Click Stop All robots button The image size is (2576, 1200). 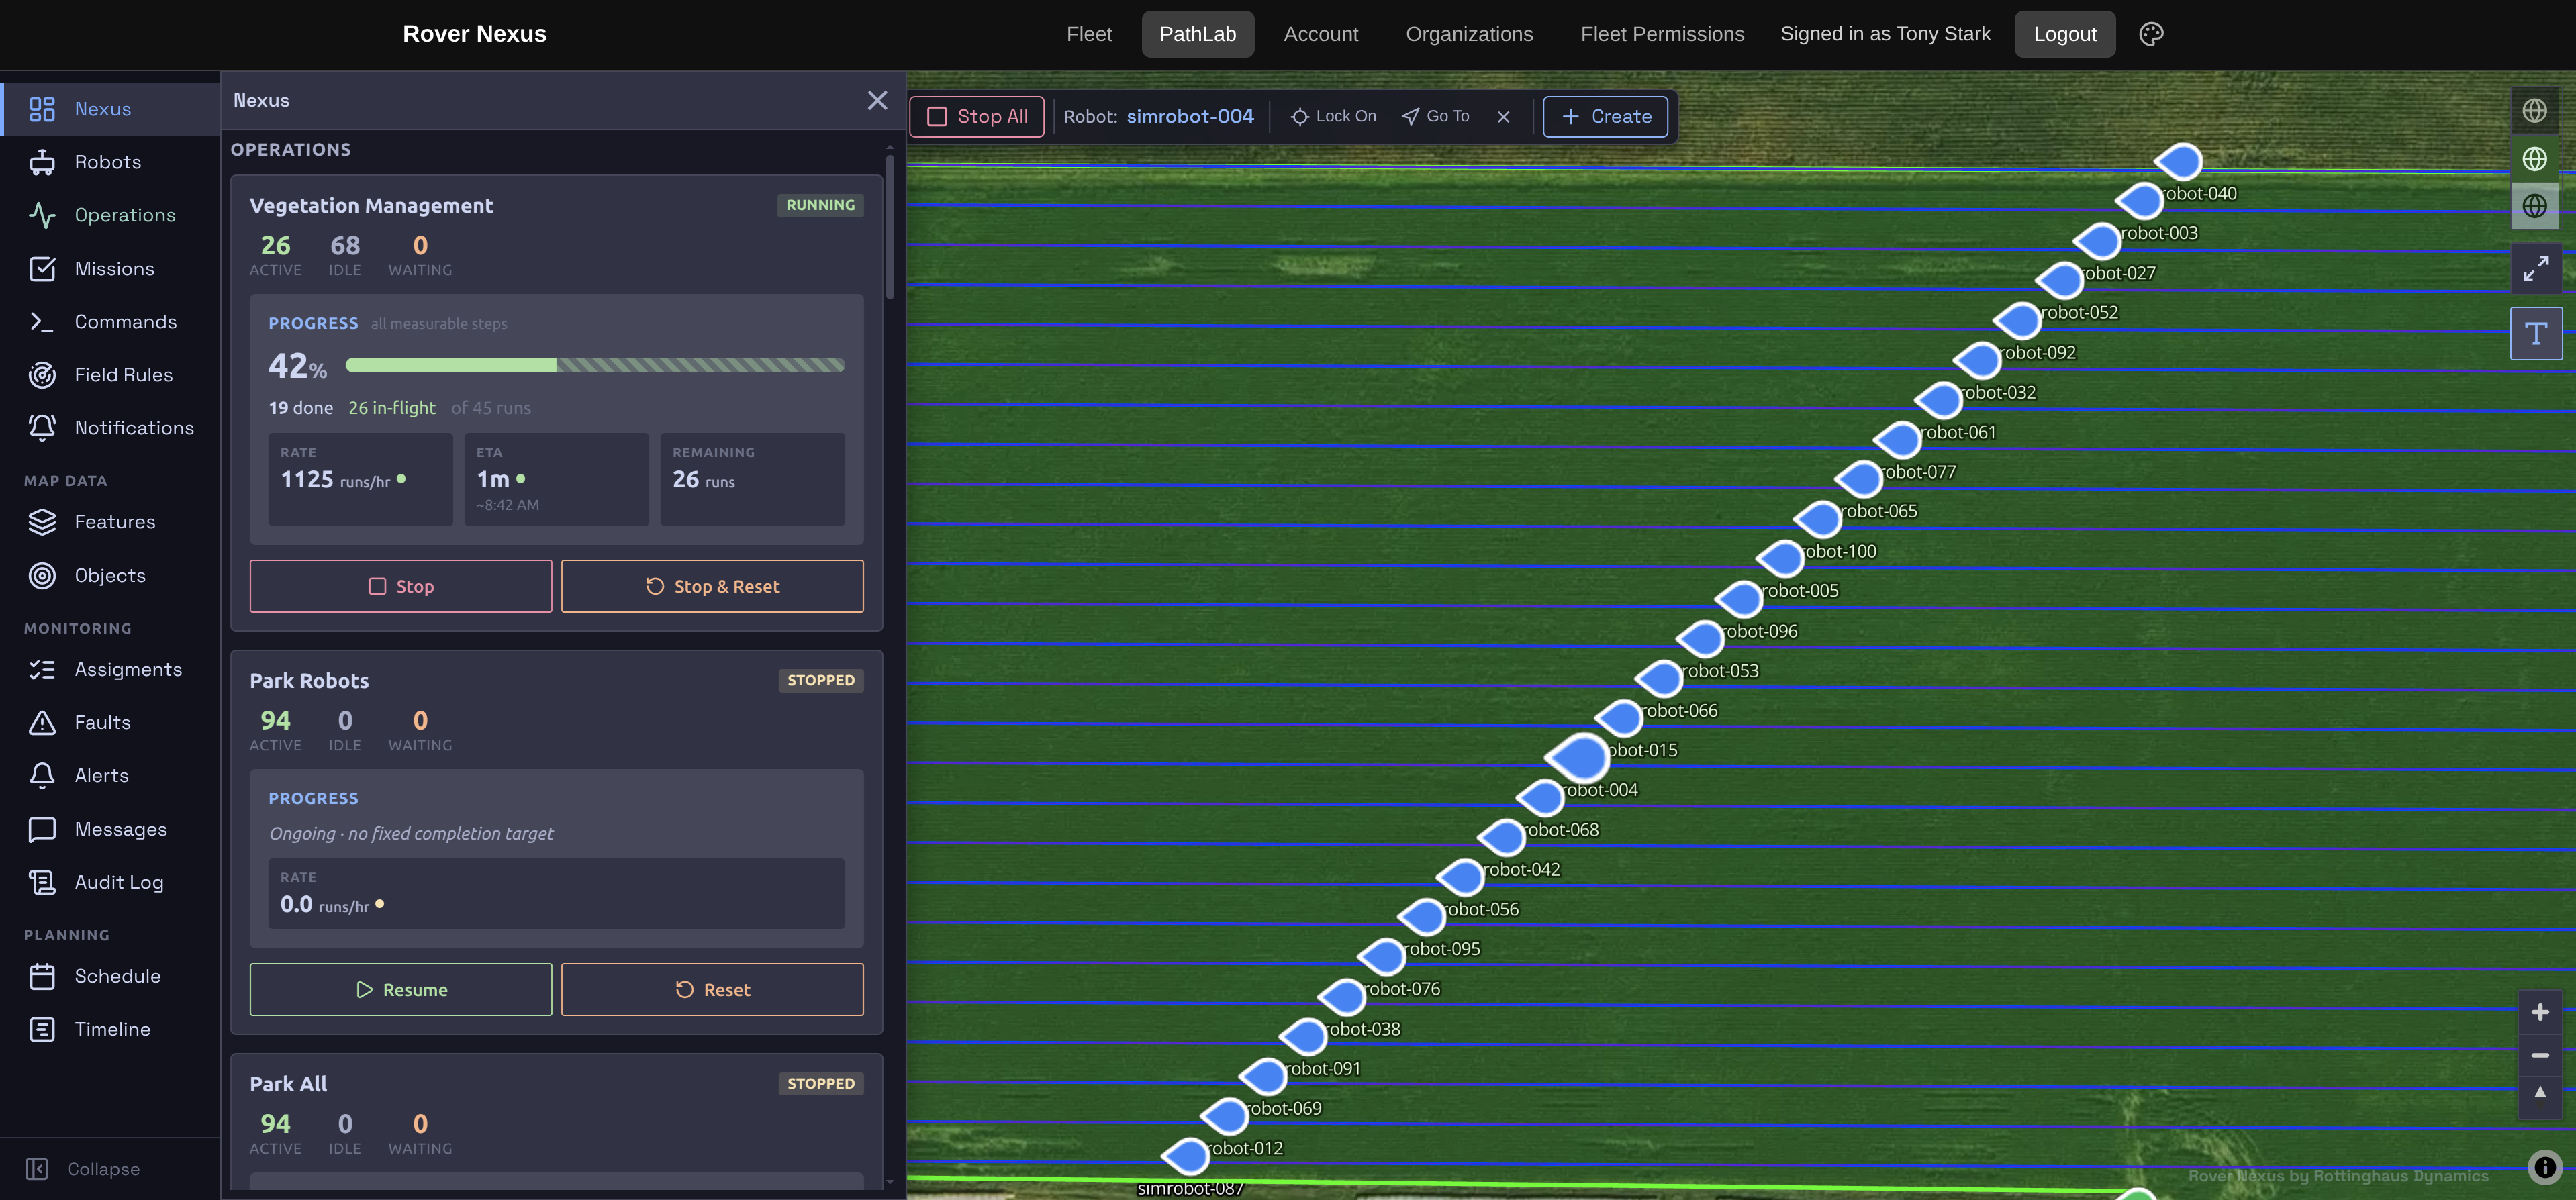977,116
